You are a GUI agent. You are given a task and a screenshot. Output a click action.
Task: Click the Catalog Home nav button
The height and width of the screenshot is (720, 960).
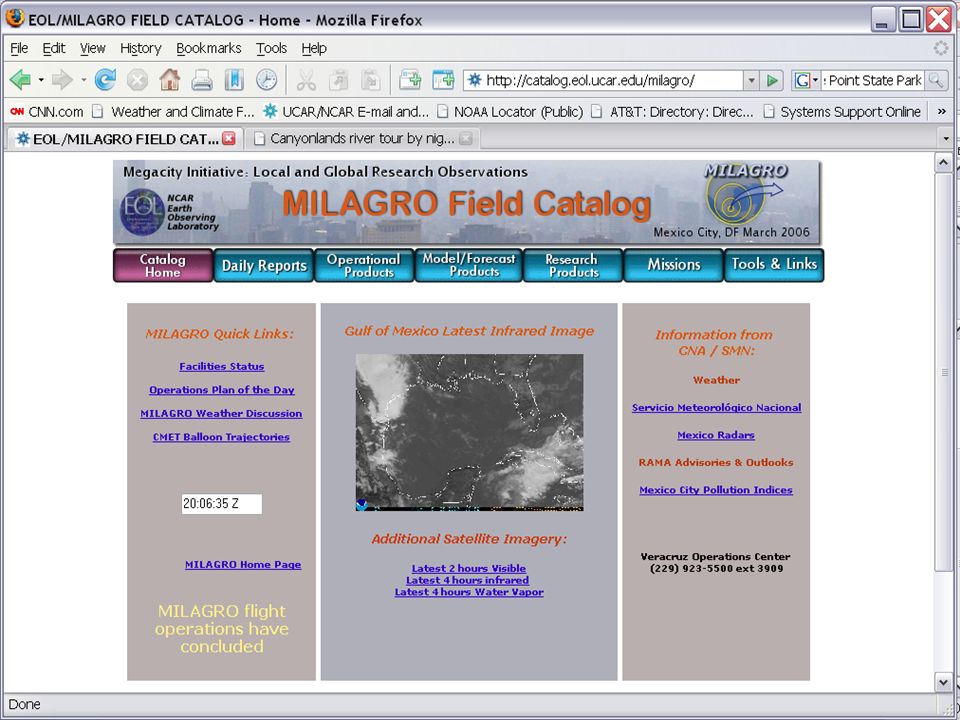[163, 265]
